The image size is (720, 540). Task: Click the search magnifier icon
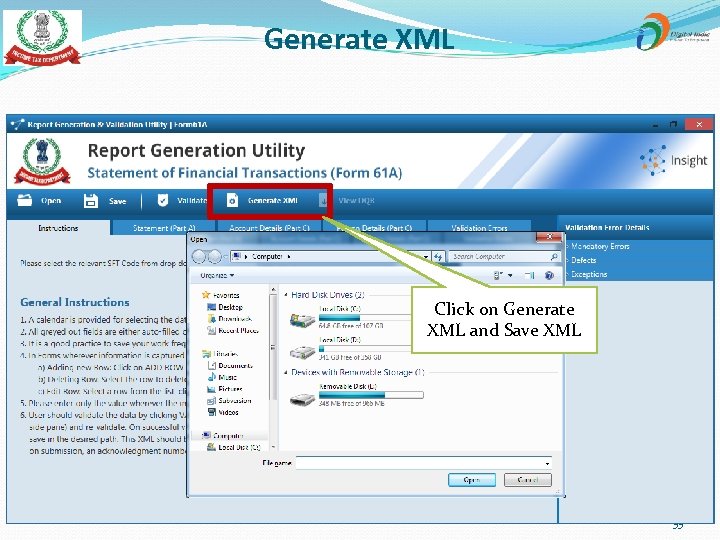tap(554, 257)
